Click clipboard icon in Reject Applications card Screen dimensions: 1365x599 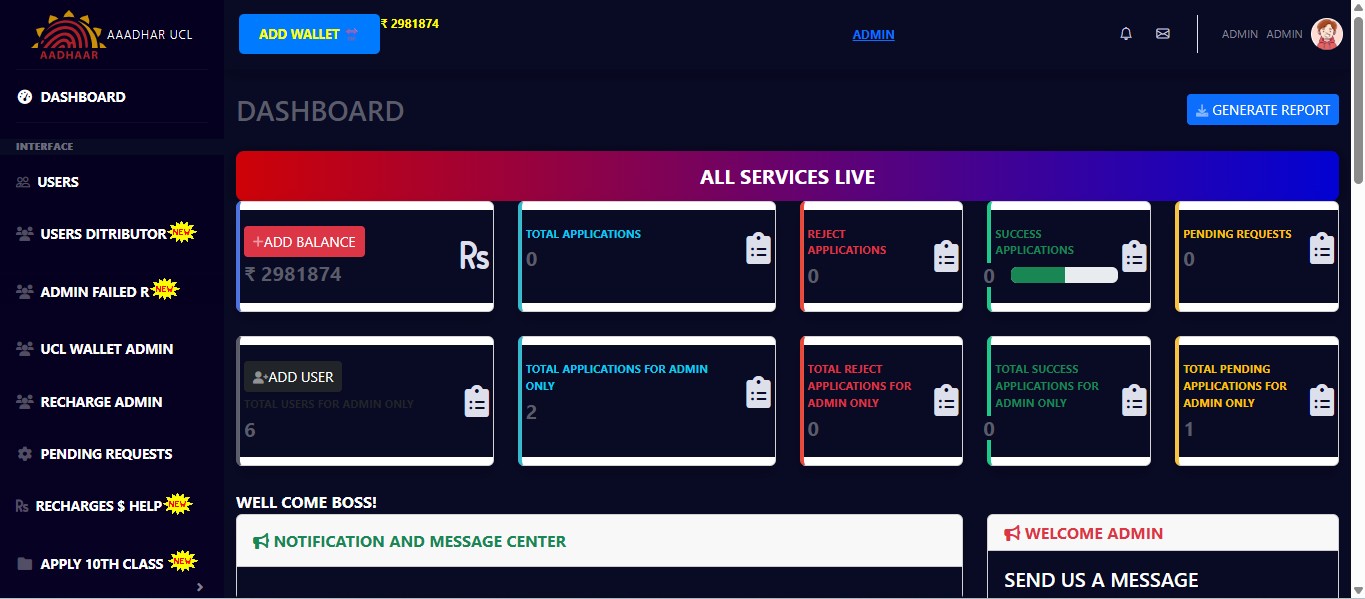[x=946, y=257]
